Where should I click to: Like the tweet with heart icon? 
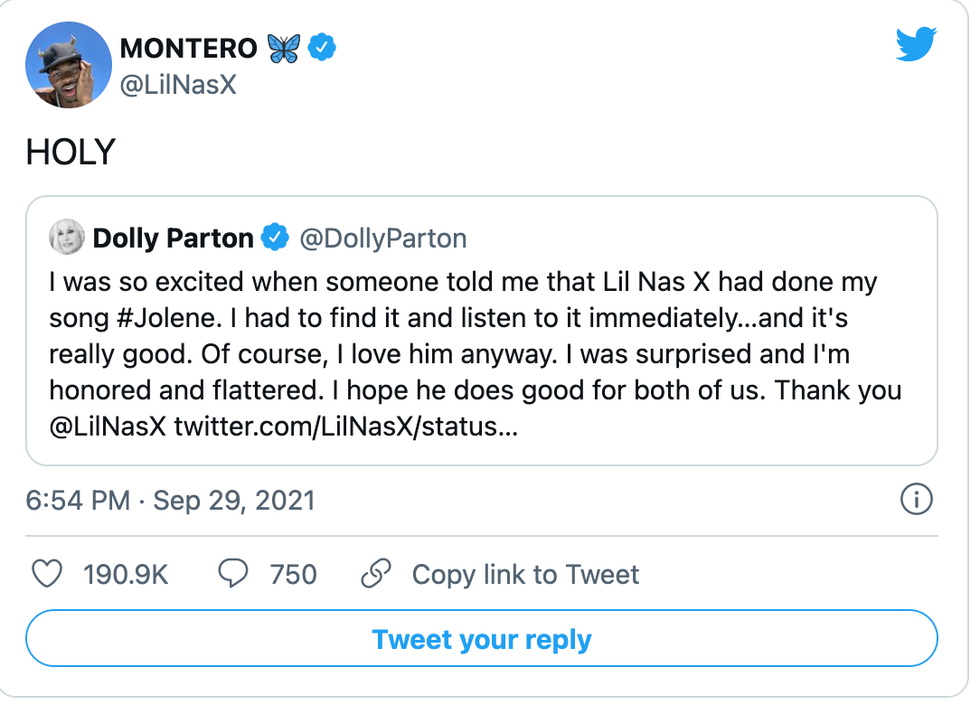pyautogui.click(x=47, y=574)
